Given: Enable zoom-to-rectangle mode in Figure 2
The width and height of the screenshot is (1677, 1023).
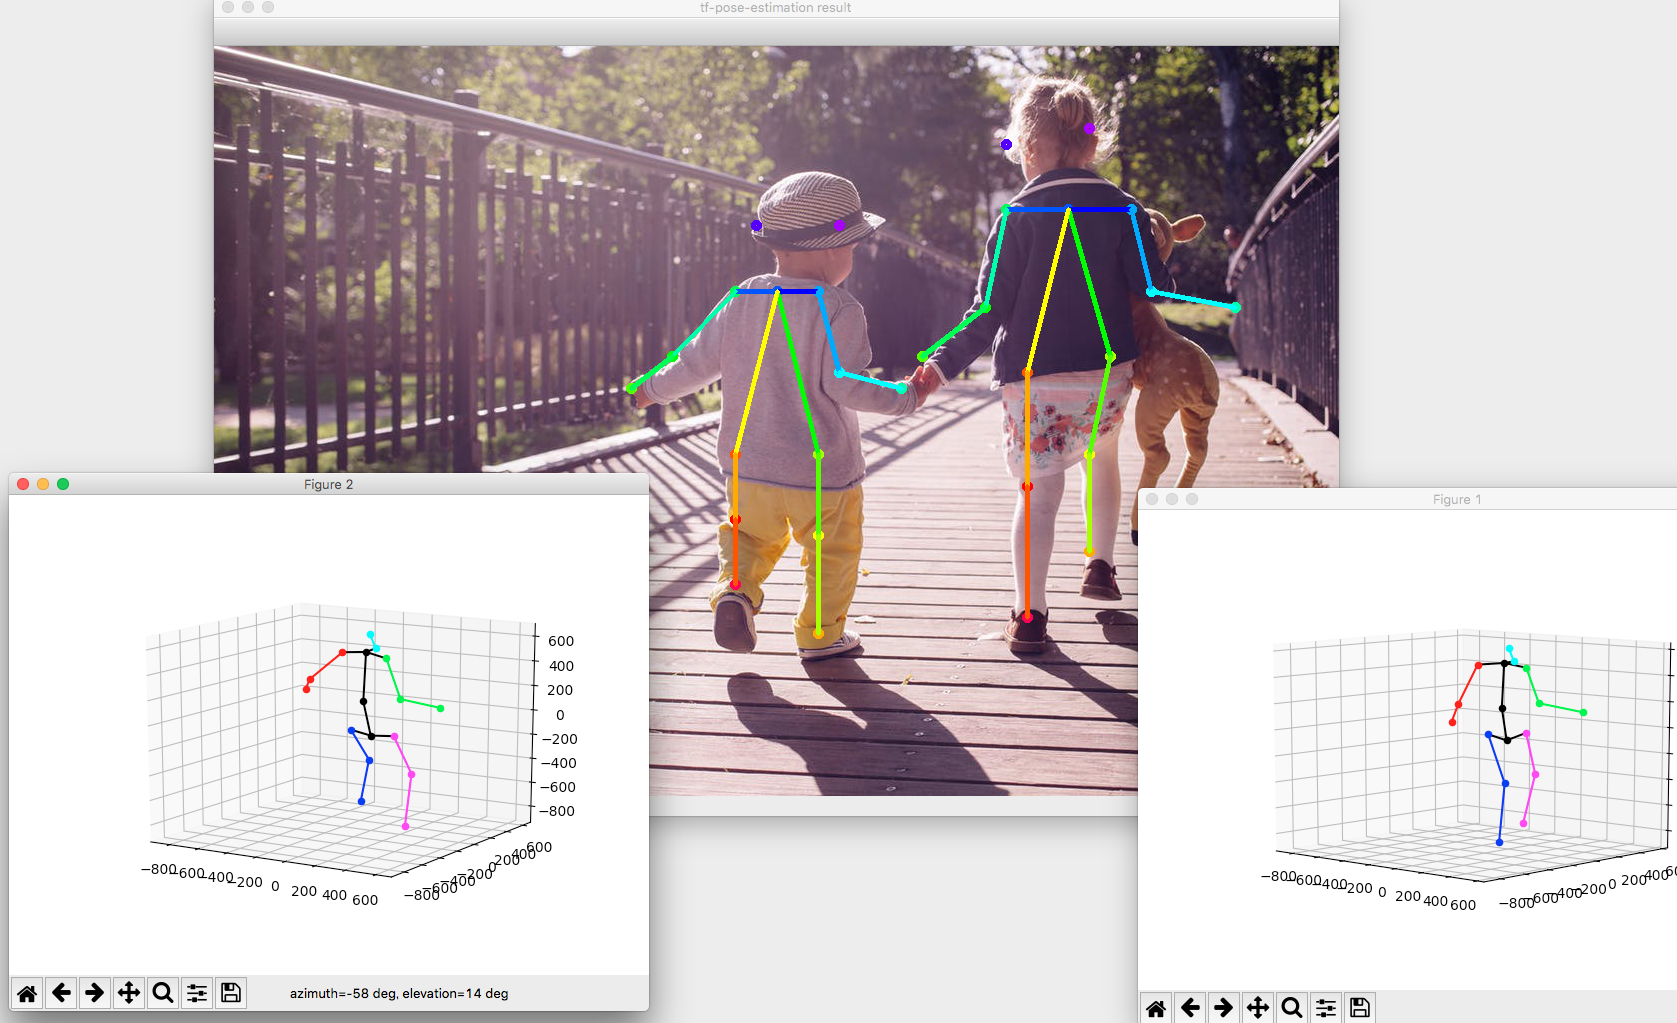Looking at the screenshot, I should (x=162, y=993).
